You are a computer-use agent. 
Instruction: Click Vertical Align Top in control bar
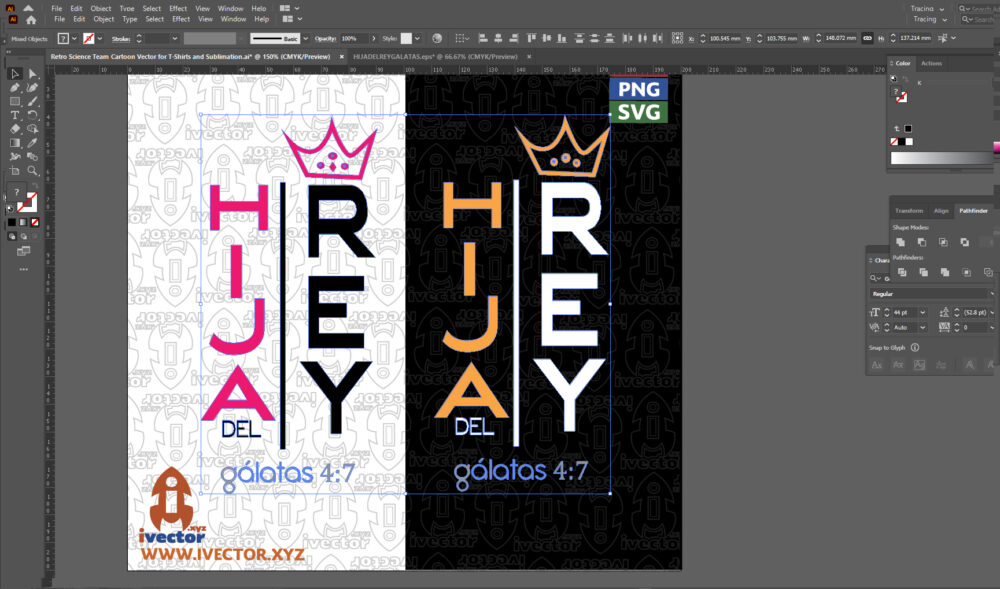[531, 38]
